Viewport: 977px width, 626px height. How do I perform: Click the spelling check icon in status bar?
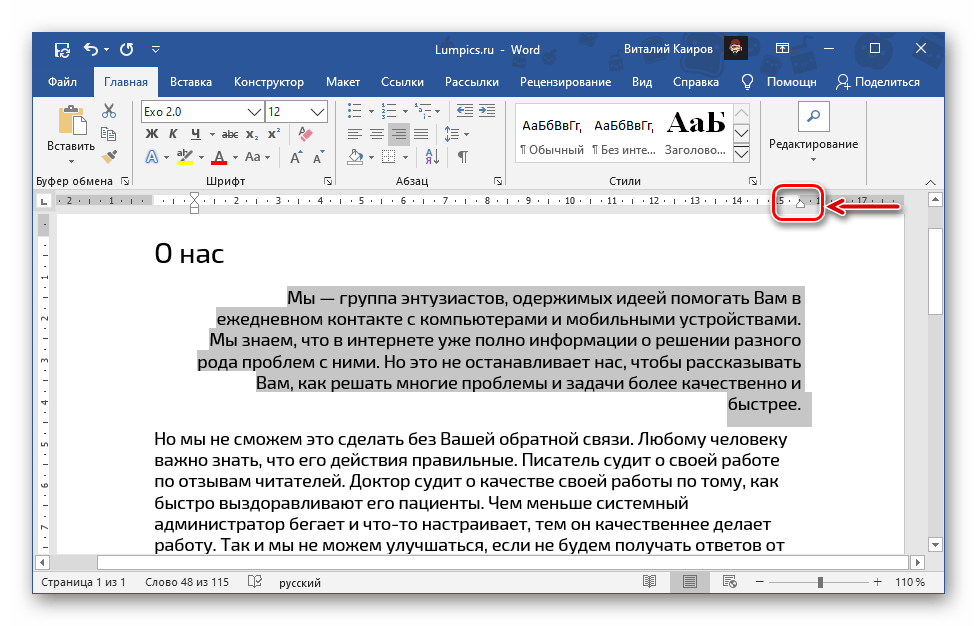pyautogui.click(x=255, y=581)
